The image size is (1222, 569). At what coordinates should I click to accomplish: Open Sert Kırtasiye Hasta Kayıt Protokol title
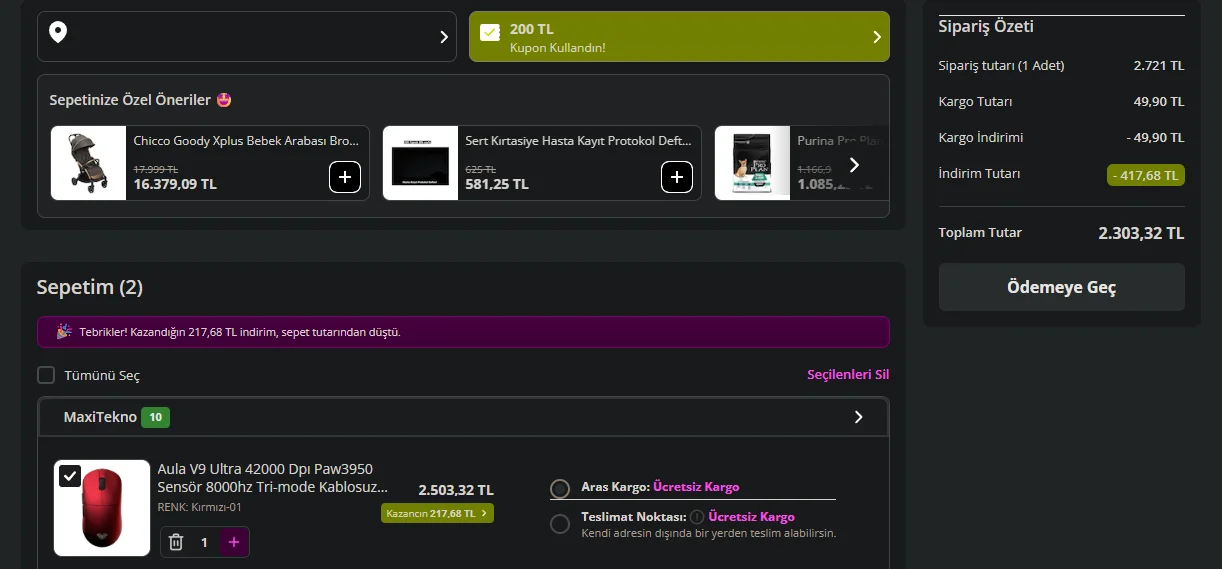pyautogui.click(x=578, y=141)
